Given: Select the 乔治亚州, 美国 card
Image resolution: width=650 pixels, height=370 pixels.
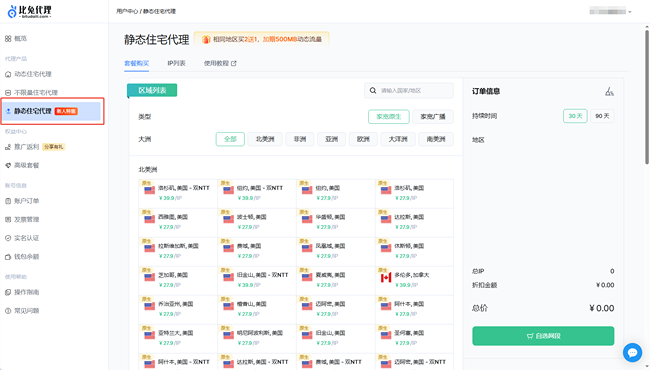Looking at the screenshot, I should pos(178,310).
